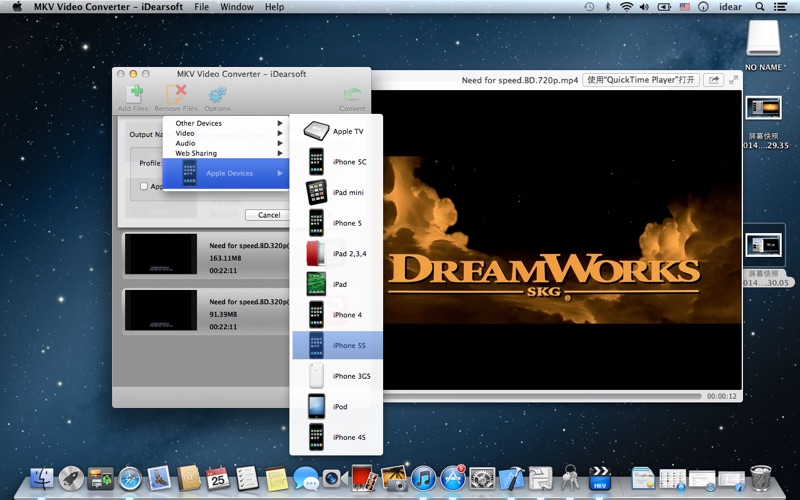
Task: Click the US flag input source icon
Action: tap(685, 7)
